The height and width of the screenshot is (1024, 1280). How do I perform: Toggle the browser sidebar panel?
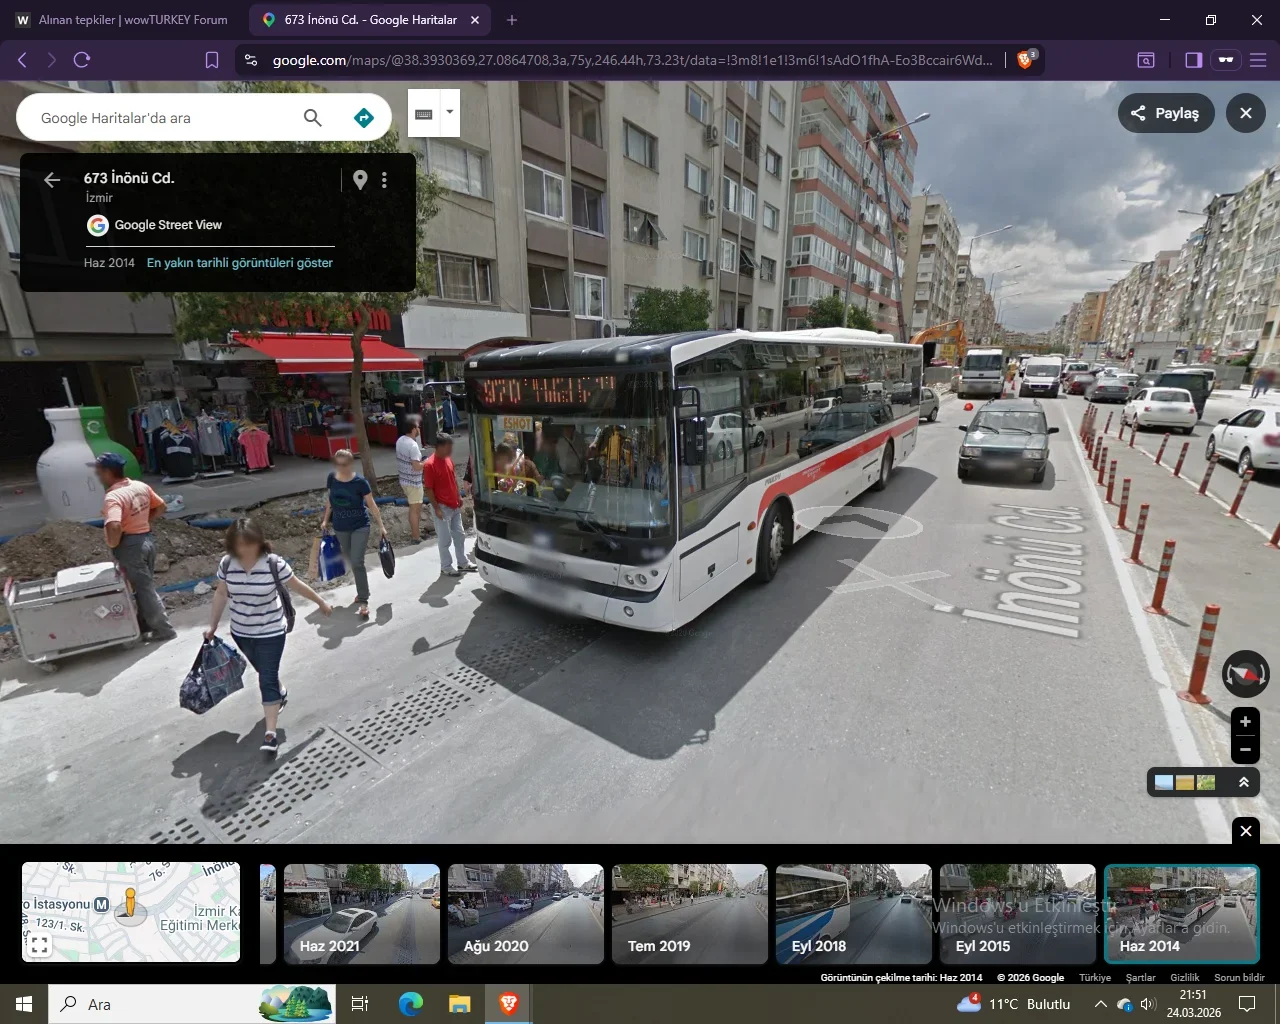click(x=1193, y=60)
